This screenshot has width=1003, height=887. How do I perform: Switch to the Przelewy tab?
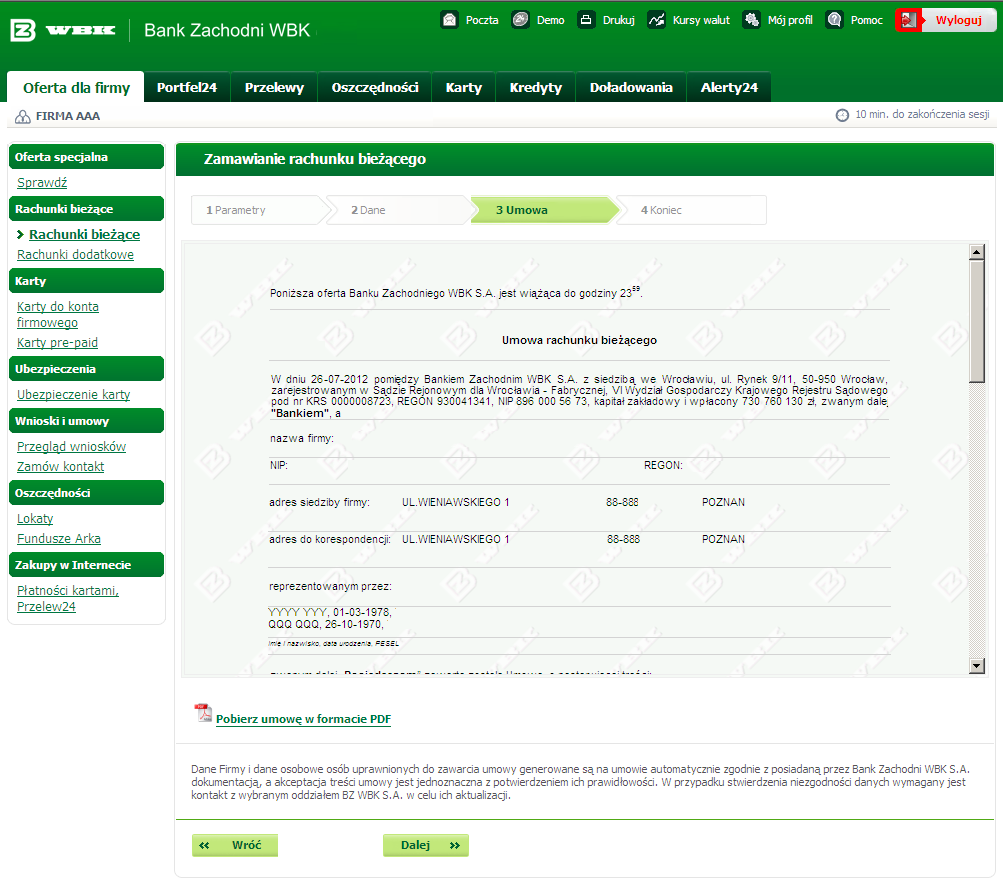point(274,87)
